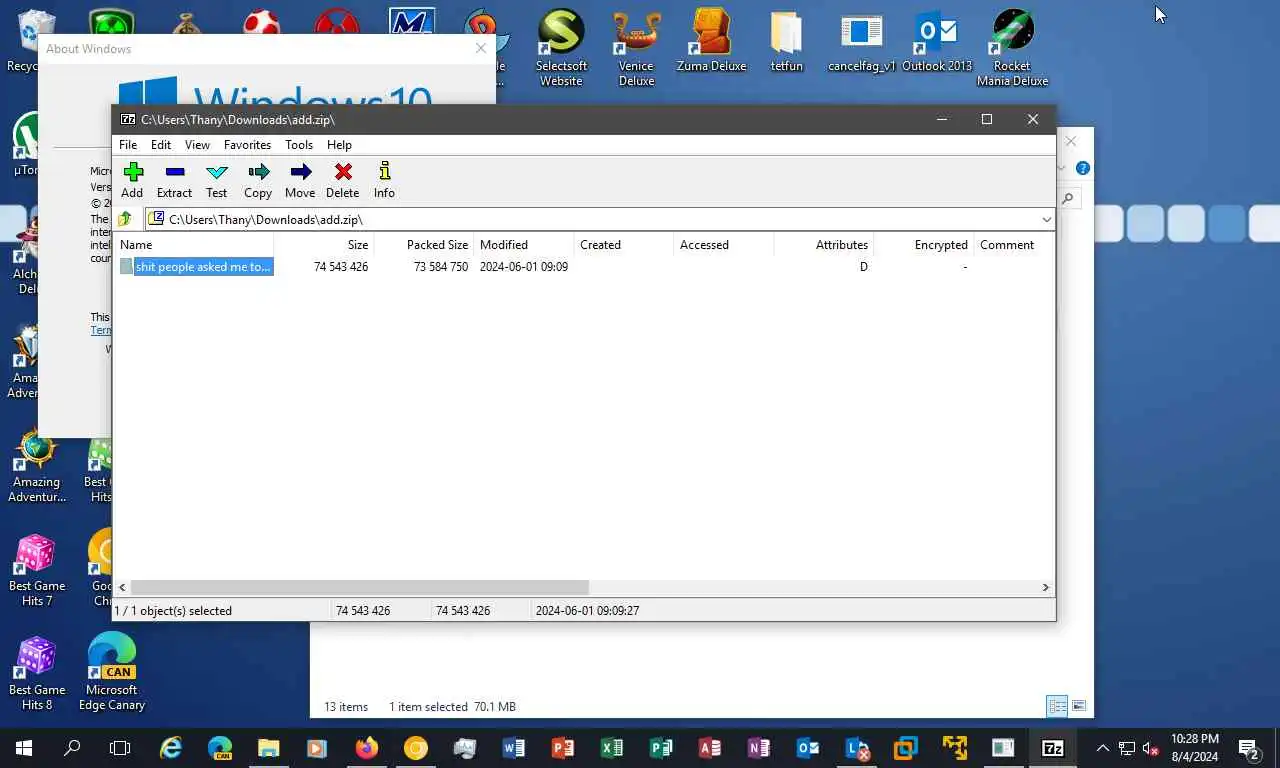This screenshot has height=768, width=1280.
Task: Click the horizontal scrollbar thumb in 7-Zip
Action: [x=359, y=588]
